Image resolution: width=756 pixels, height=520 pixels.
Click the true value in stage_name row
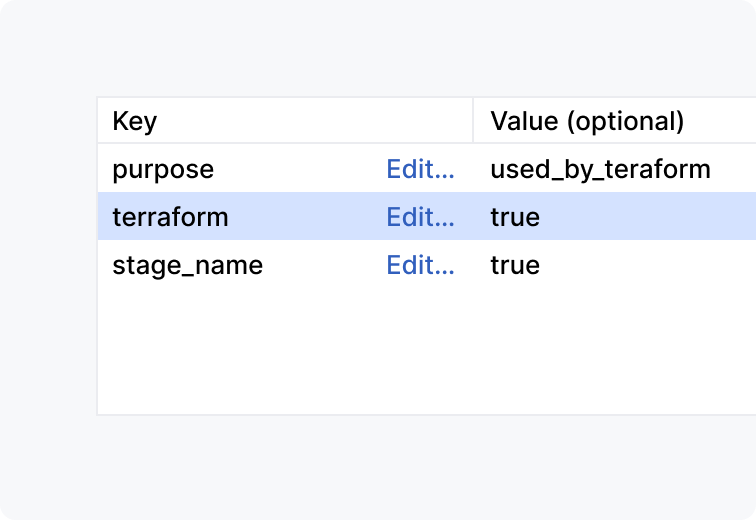(x=515, y=265)
